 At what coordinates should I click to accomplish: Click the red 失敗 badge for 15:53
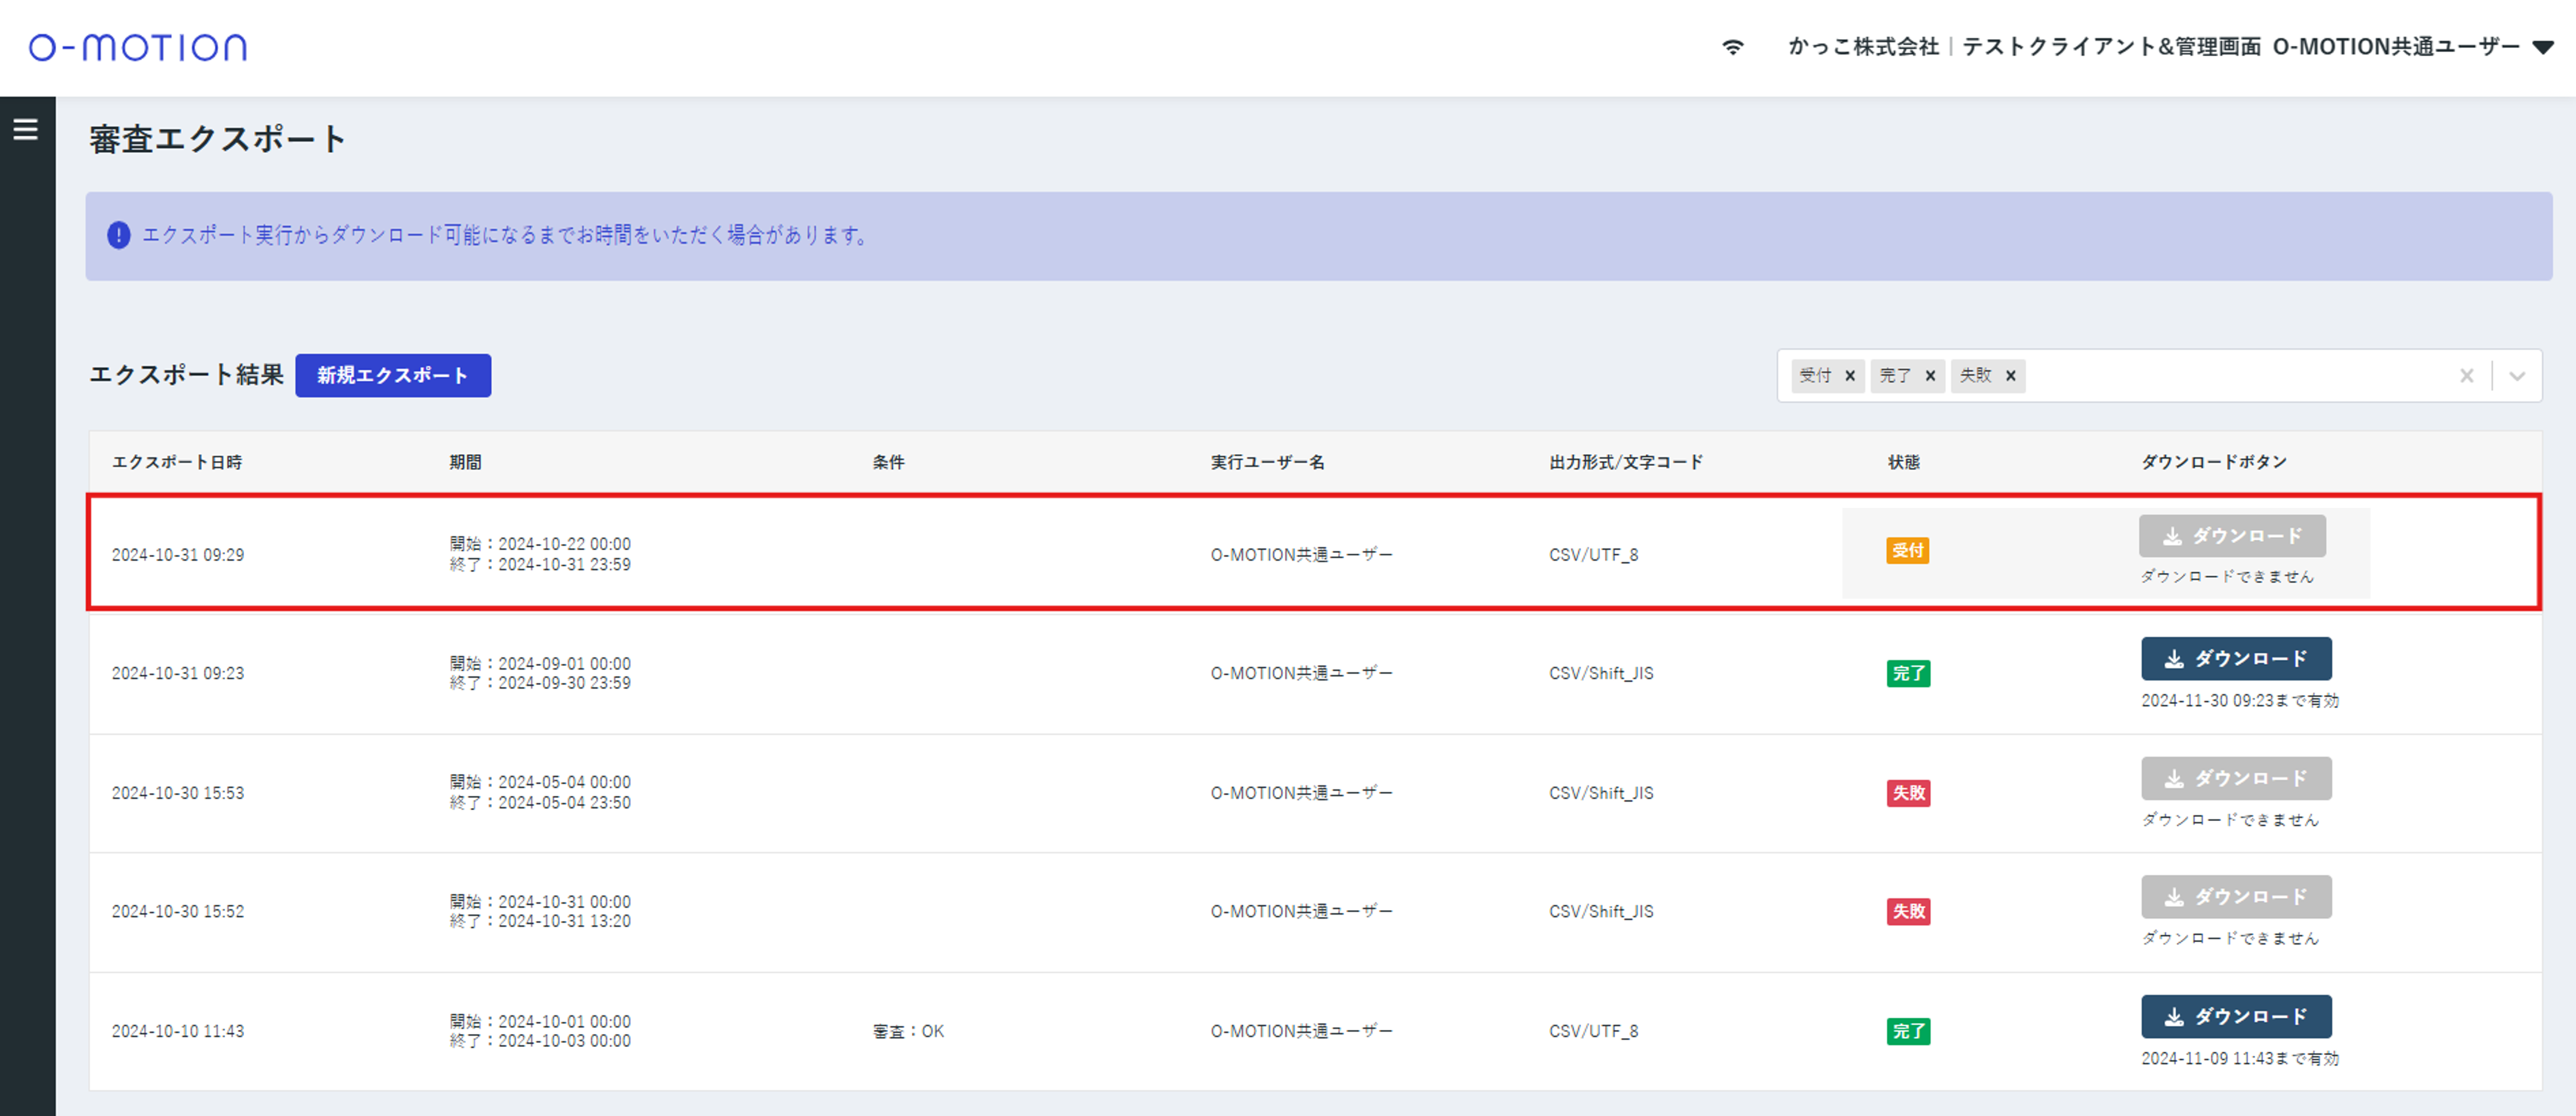coord(1908,793)
